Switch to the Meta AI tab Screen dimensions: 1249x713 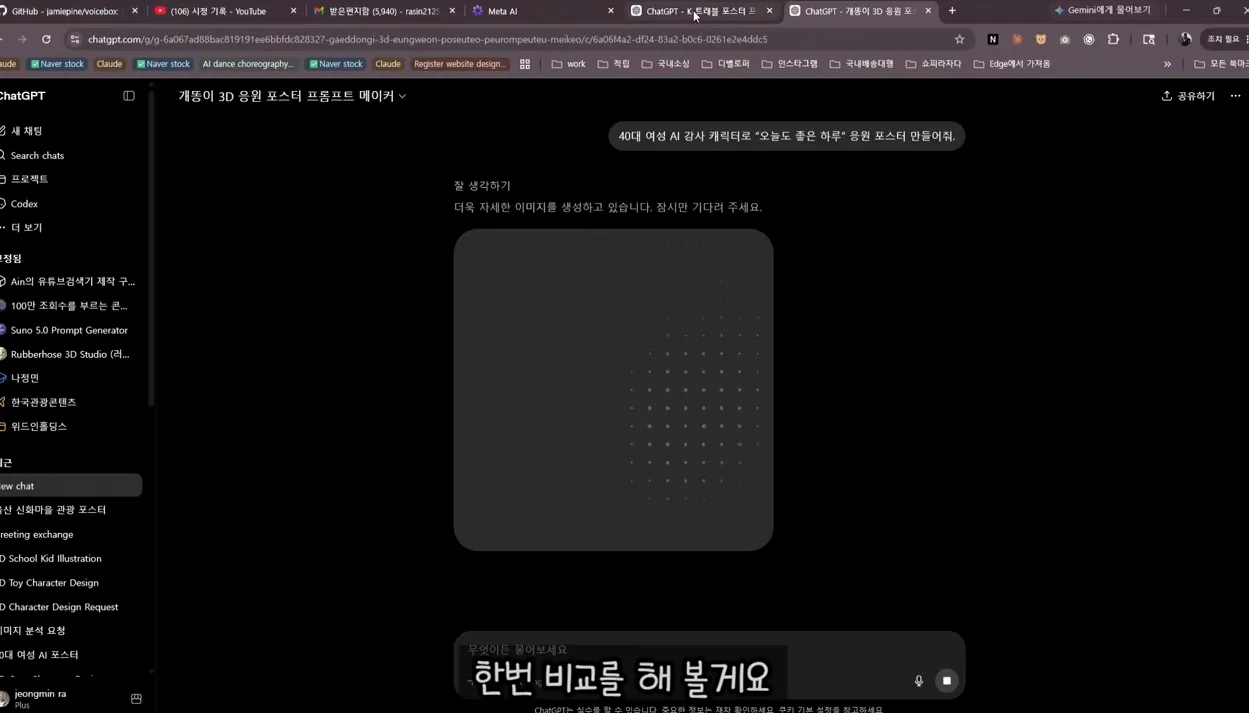[538, 11]
